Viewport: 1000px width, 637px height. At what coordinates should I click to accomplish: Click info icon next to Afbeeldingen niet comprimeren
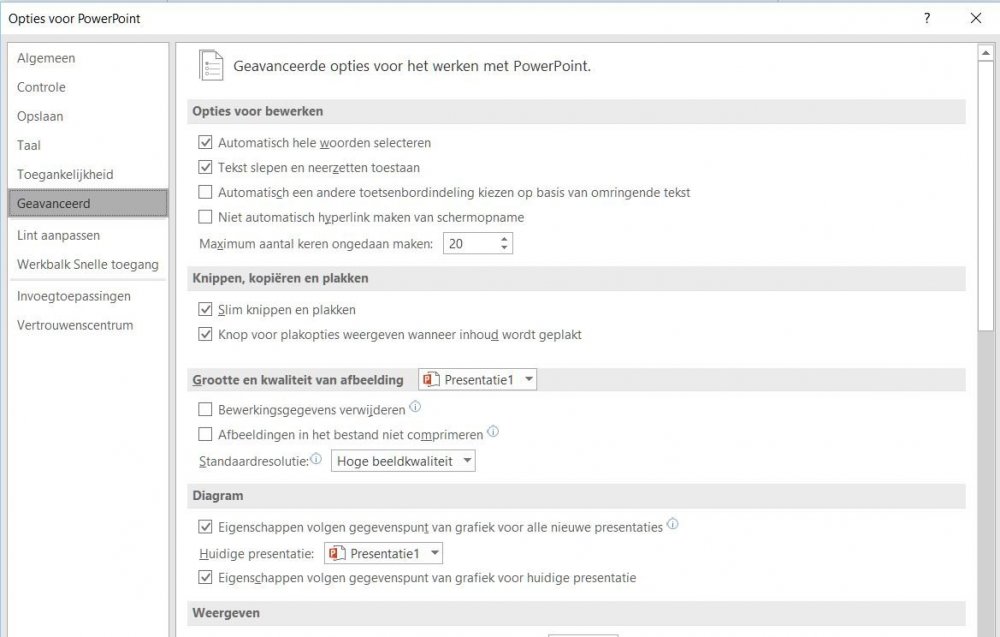pyautogui.click(x=492, y=433)
